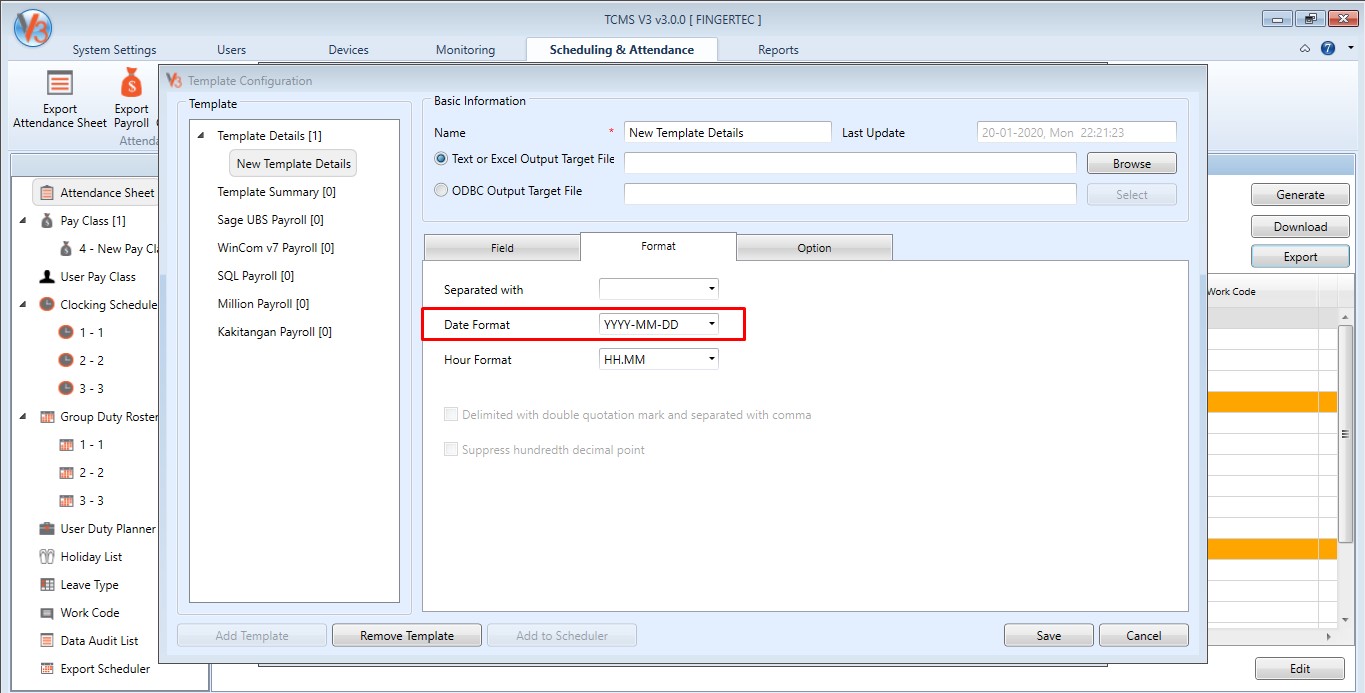Click the User Pay Class person icon
Image resolution: width=1365 pixels, height=693 pixels.
tap(46, 276)
